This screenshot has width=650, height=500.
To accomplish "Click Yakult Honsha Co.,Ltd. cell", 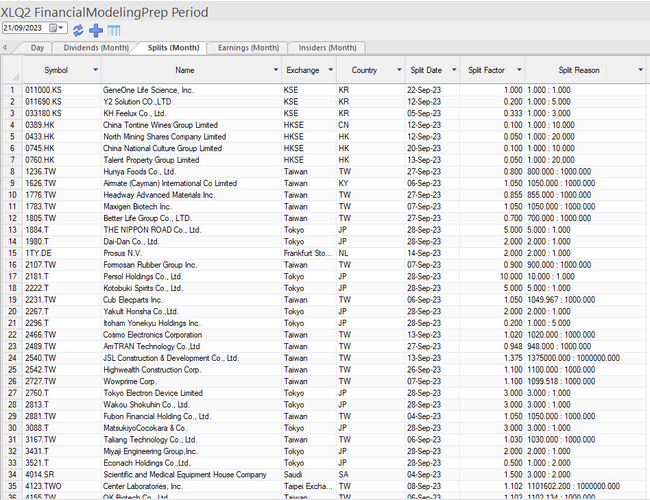I will coord(191,311).
